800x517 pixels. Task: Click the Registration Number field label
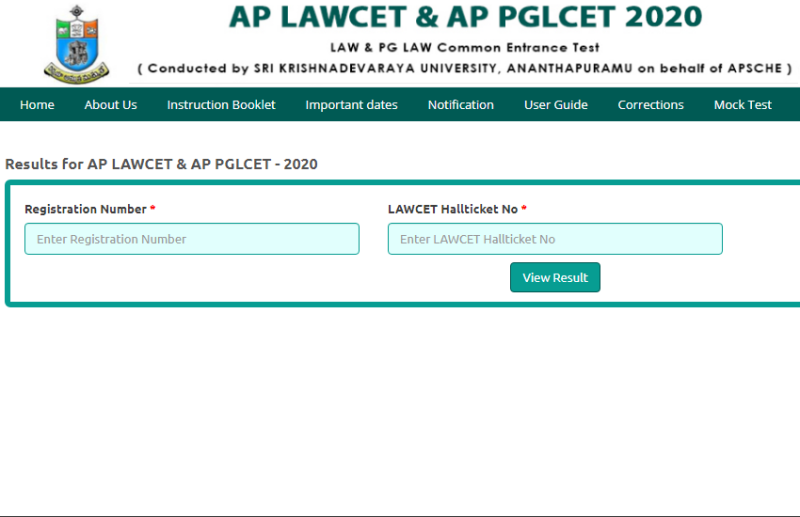[x=85, y=209]
